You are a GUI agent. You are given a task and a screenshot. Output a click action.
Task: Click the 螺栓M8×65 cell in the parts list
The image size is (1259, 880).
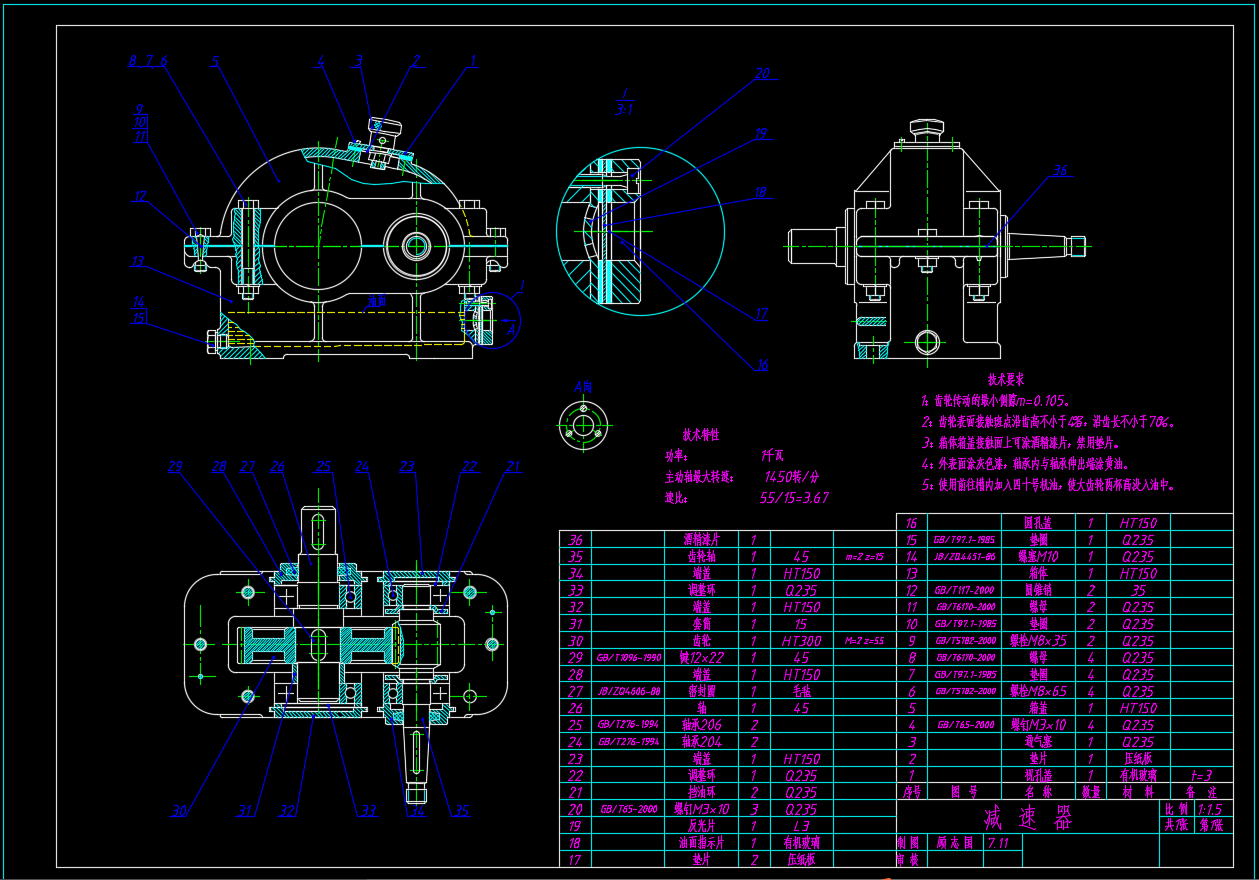tap(1037, 691)
